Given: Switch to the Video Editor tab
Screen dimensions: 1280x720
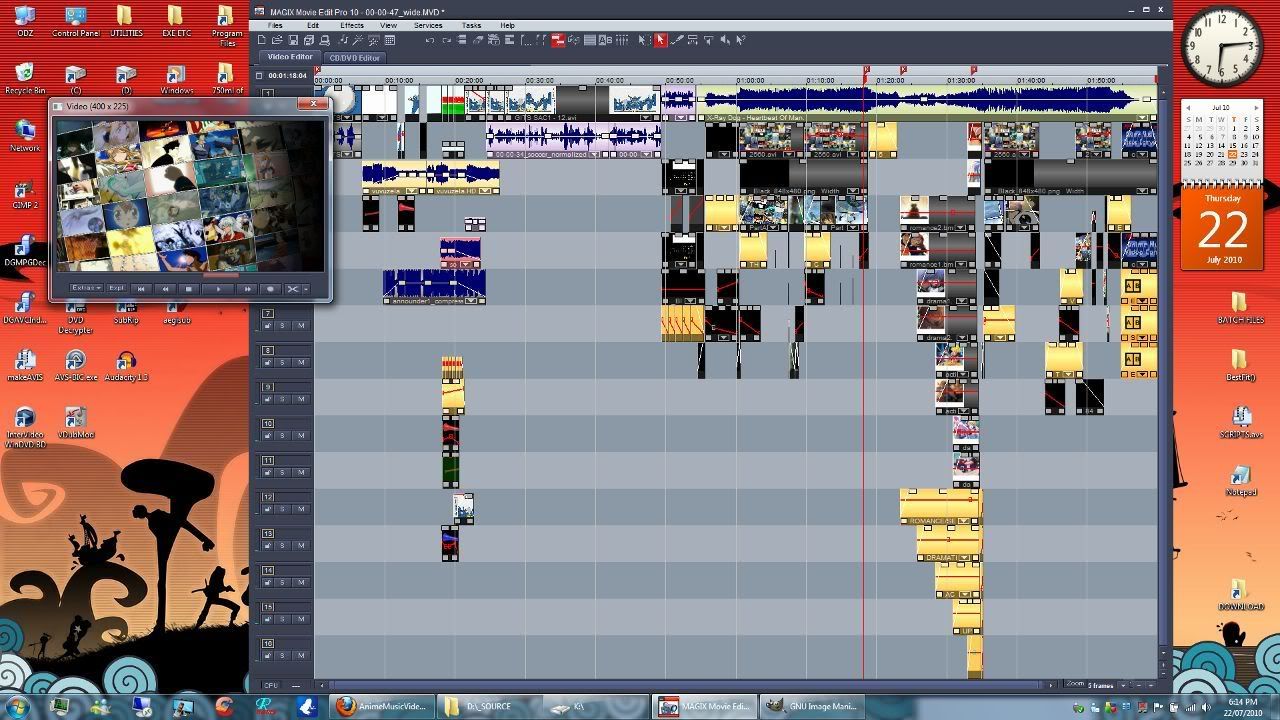Looking at the screenshot, I should [x=290, y=57].
